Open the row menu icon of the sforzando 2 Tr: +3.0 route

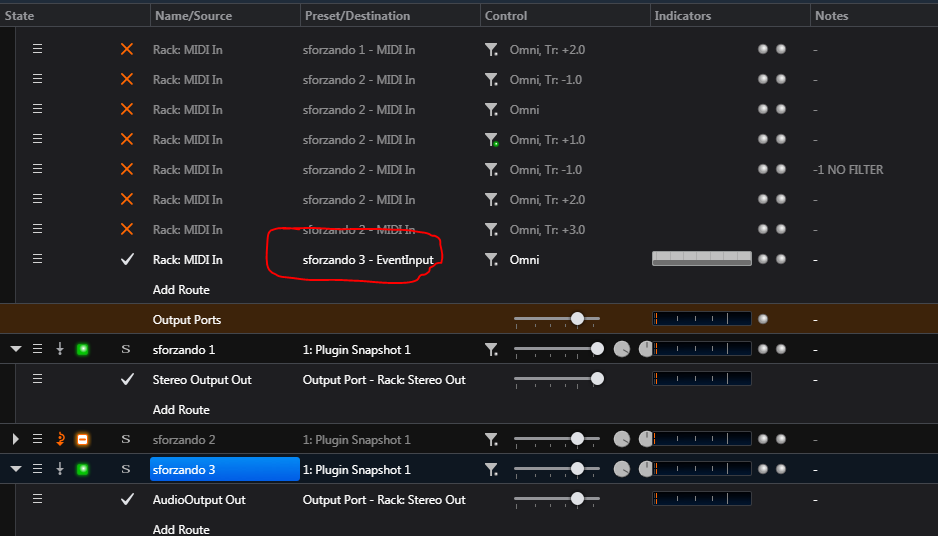click(37, 229)
